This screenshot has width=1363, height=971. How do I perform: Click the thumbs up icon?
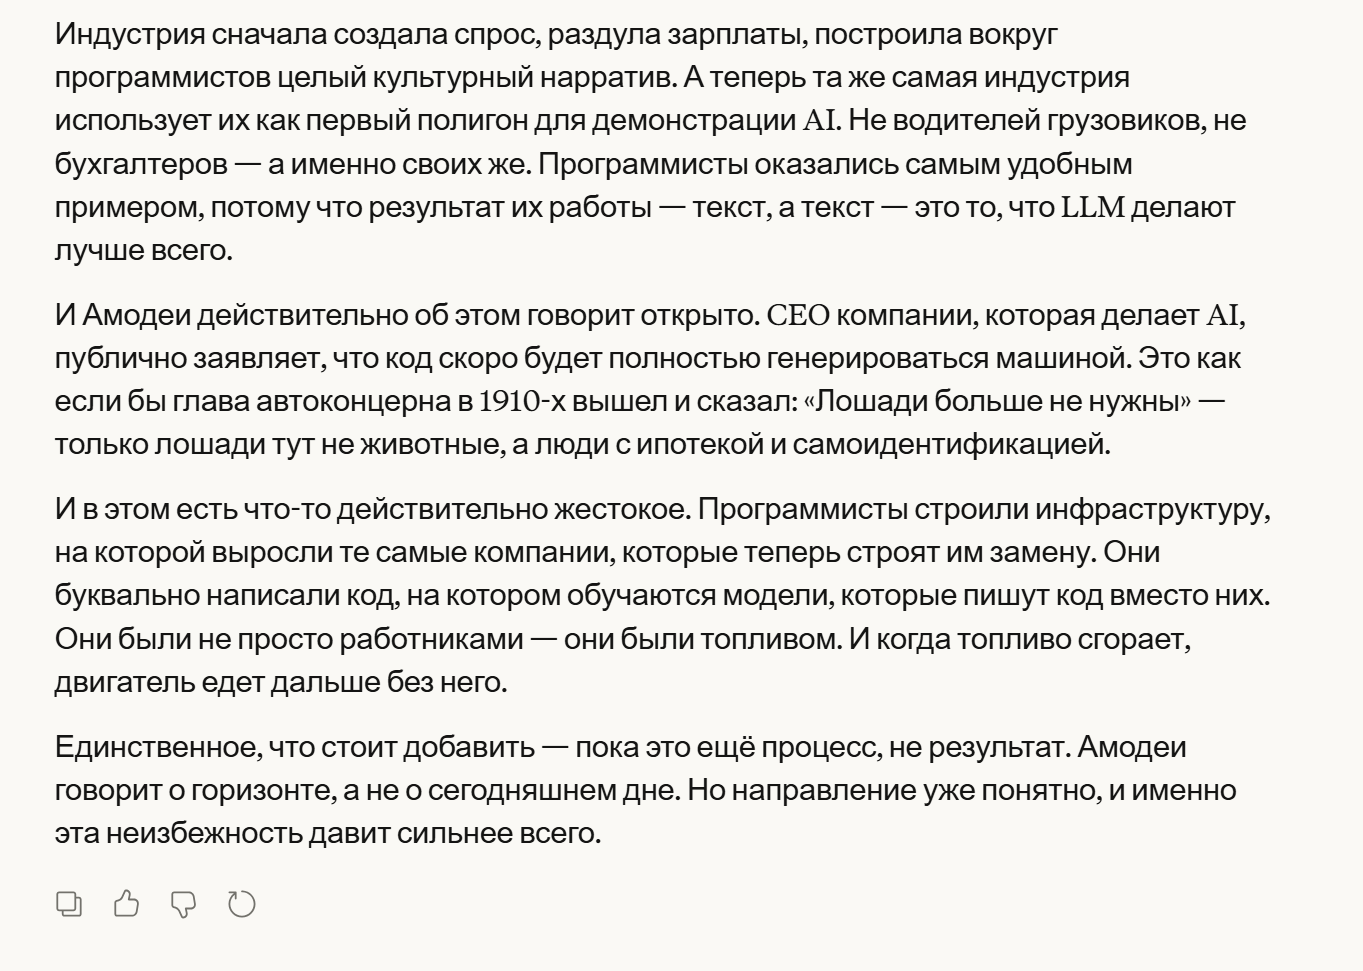click(127, 905)
